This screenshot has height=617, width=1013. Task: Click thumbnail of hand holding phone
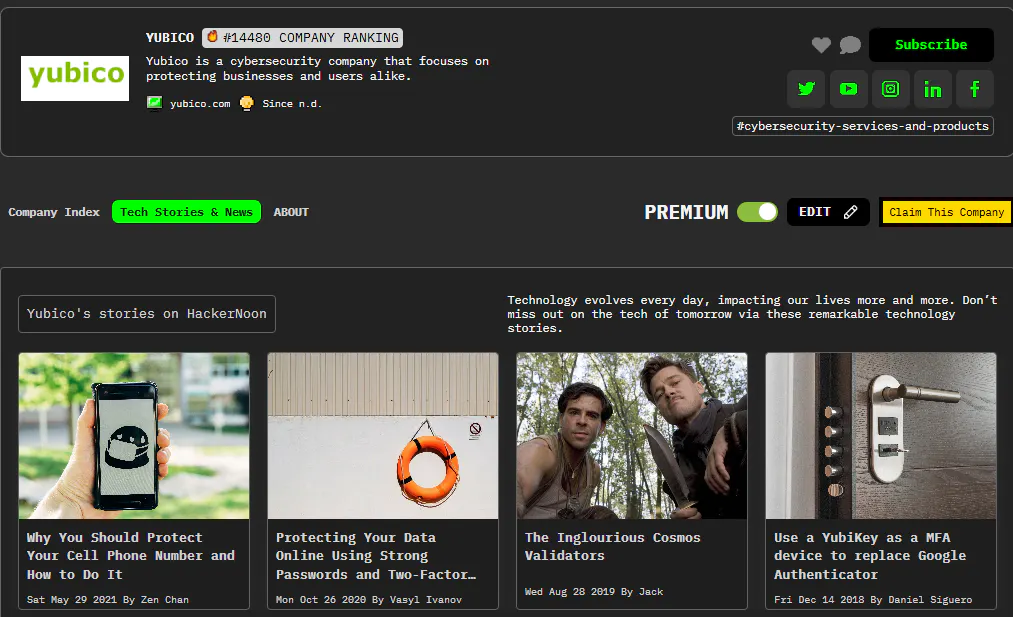pos(134,435)
